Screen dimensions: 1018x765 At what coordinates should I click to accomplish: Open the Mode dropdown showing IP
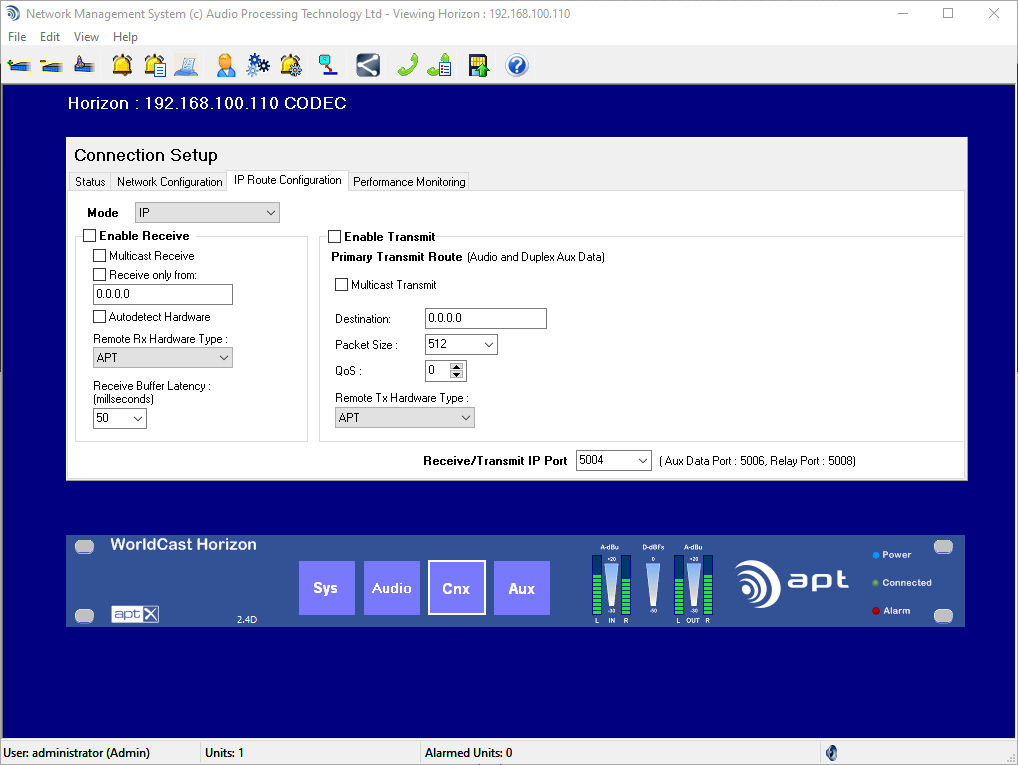[x=207, y=213]
